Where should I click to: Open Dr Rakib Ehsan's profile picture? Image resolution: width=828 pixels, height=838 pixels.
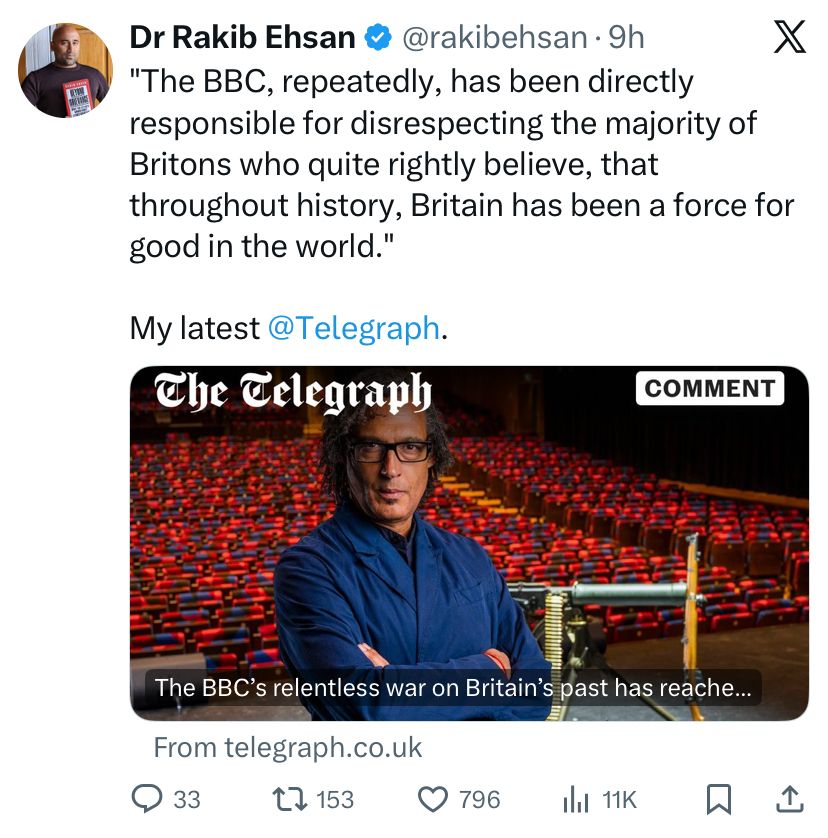(x=65, y=70)
